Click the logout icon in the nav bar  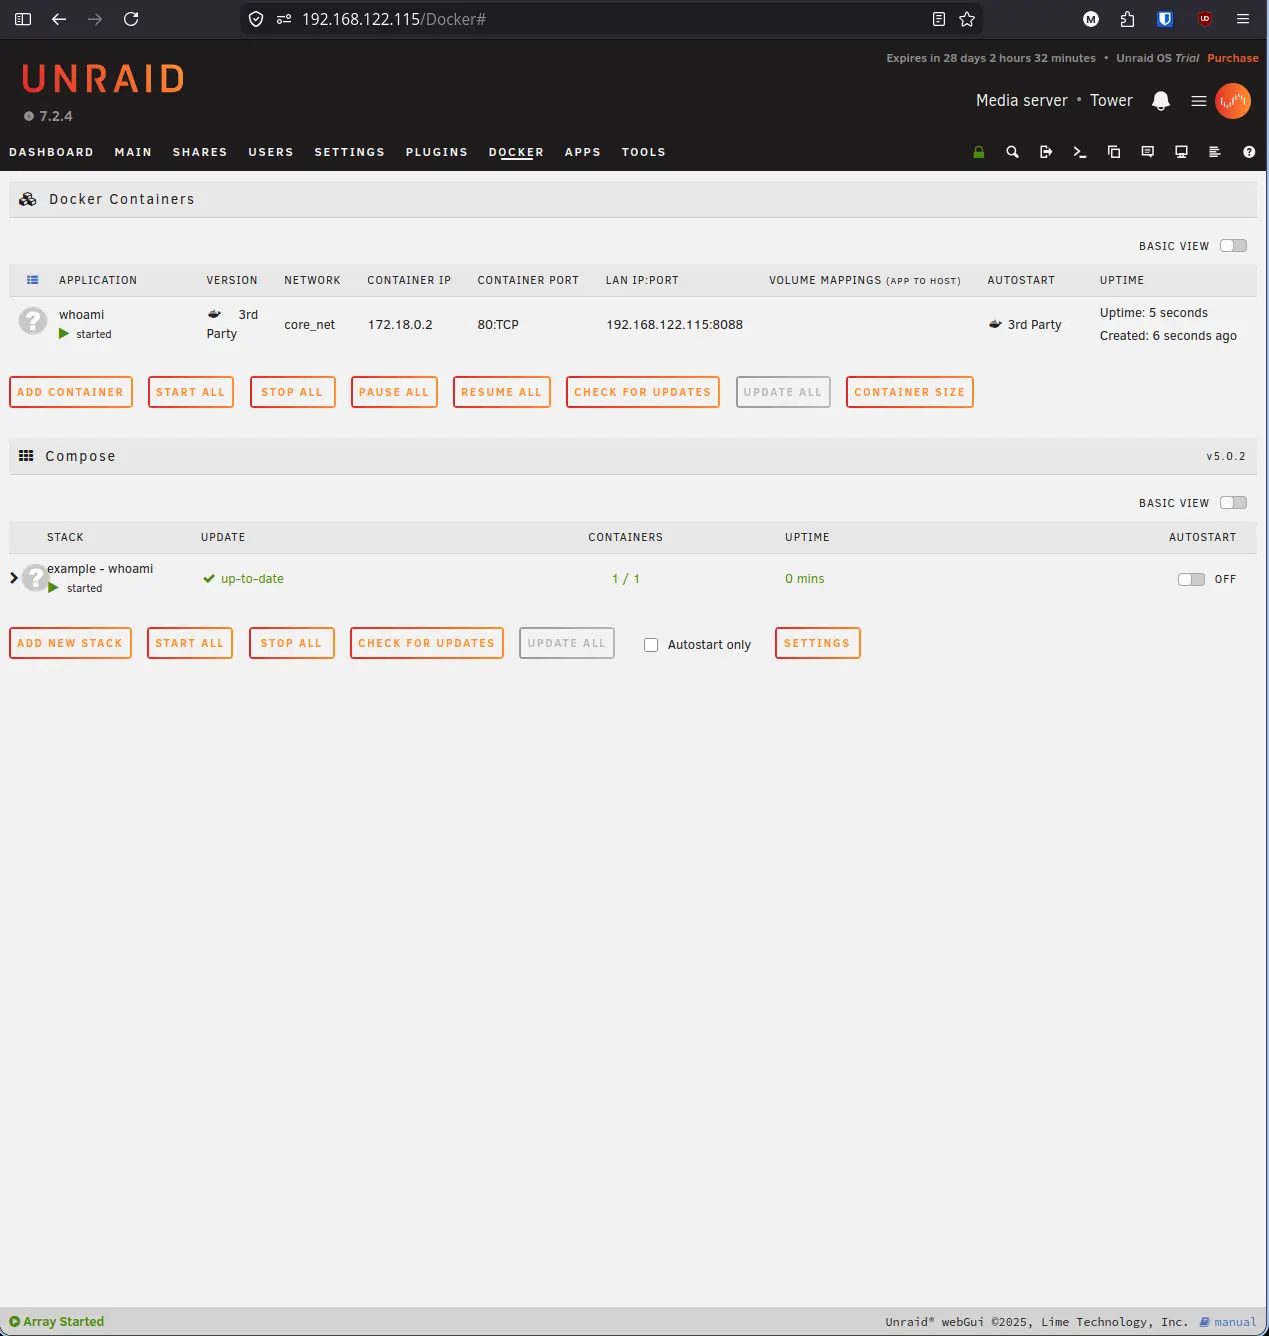coord(1046,152)
